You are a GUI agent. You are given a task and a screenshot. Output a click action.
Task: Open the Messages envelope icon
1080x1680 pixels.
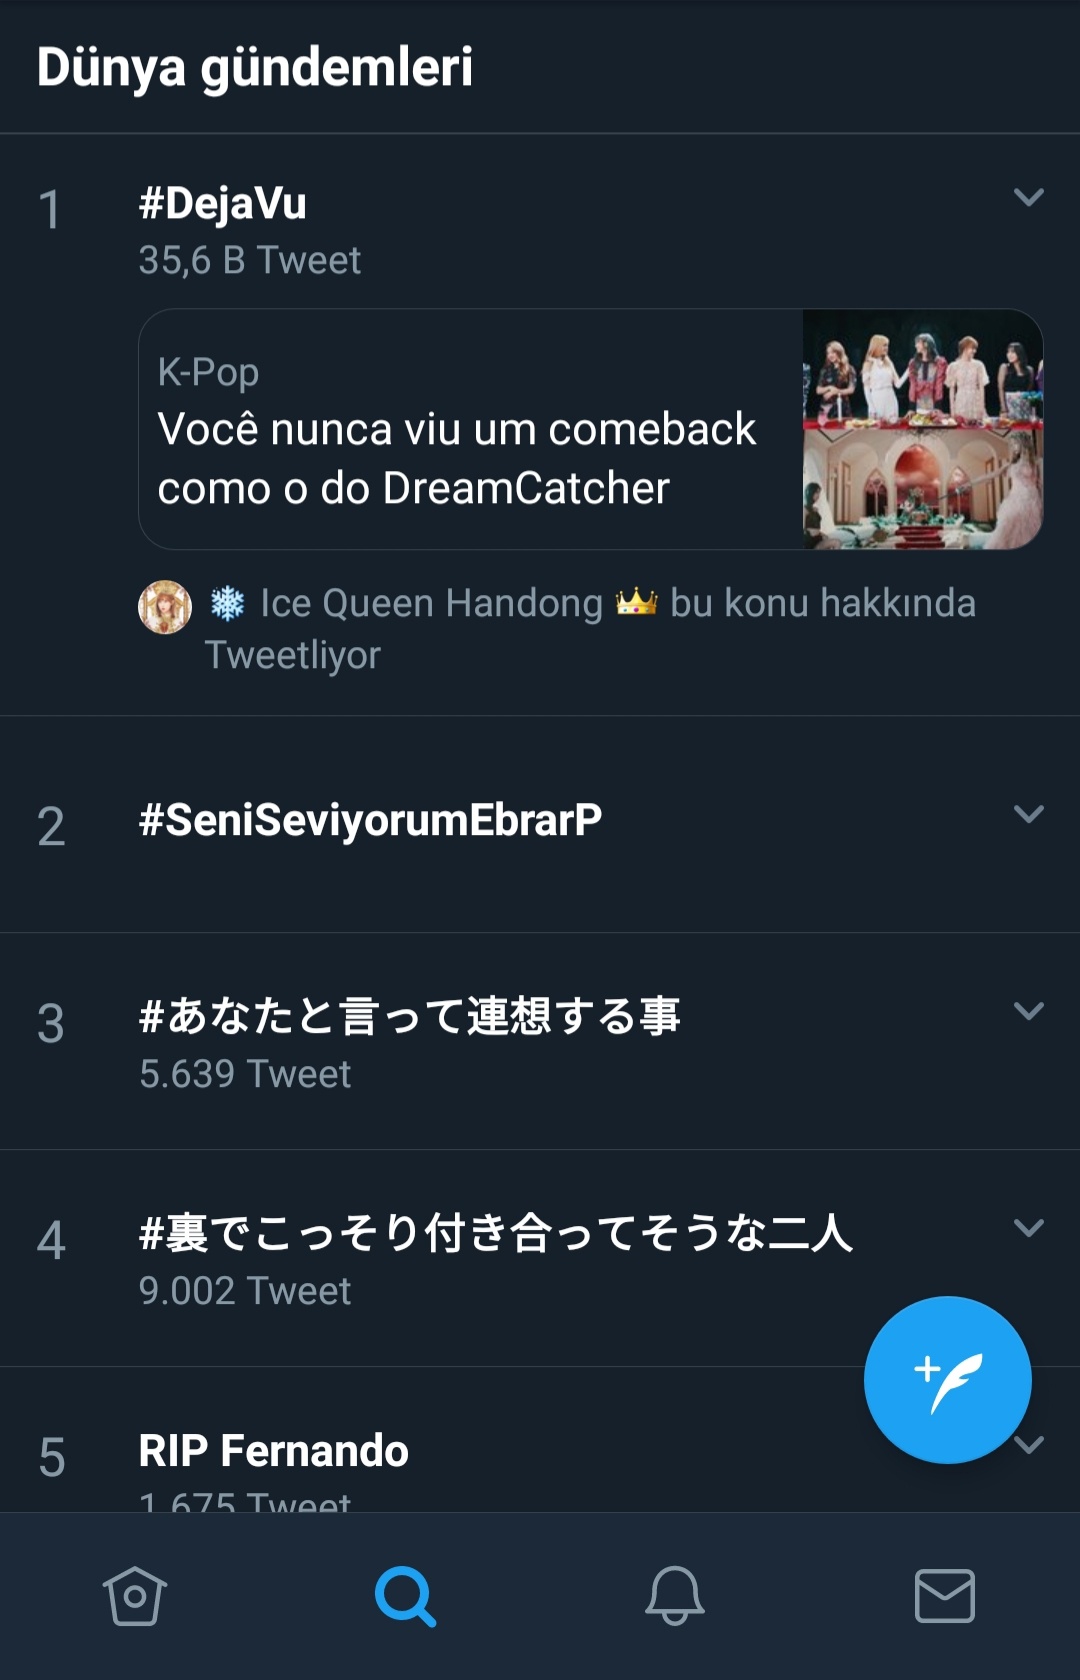tap(945, 1596)
